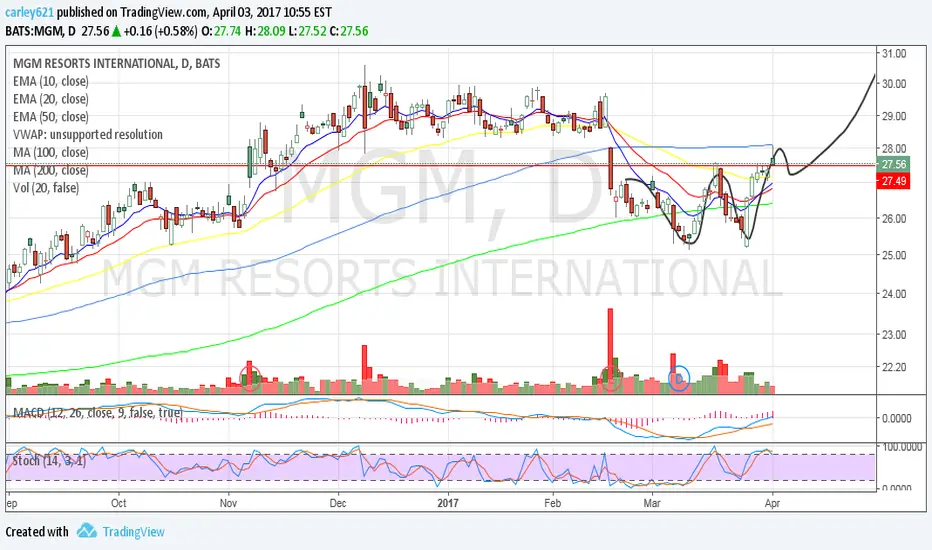Viewport: 932px width, 550px height.
Task: Select the MGM RESORTS INTERNATIONAL, D, BATS legend title
Action: (x=116, y=63)
